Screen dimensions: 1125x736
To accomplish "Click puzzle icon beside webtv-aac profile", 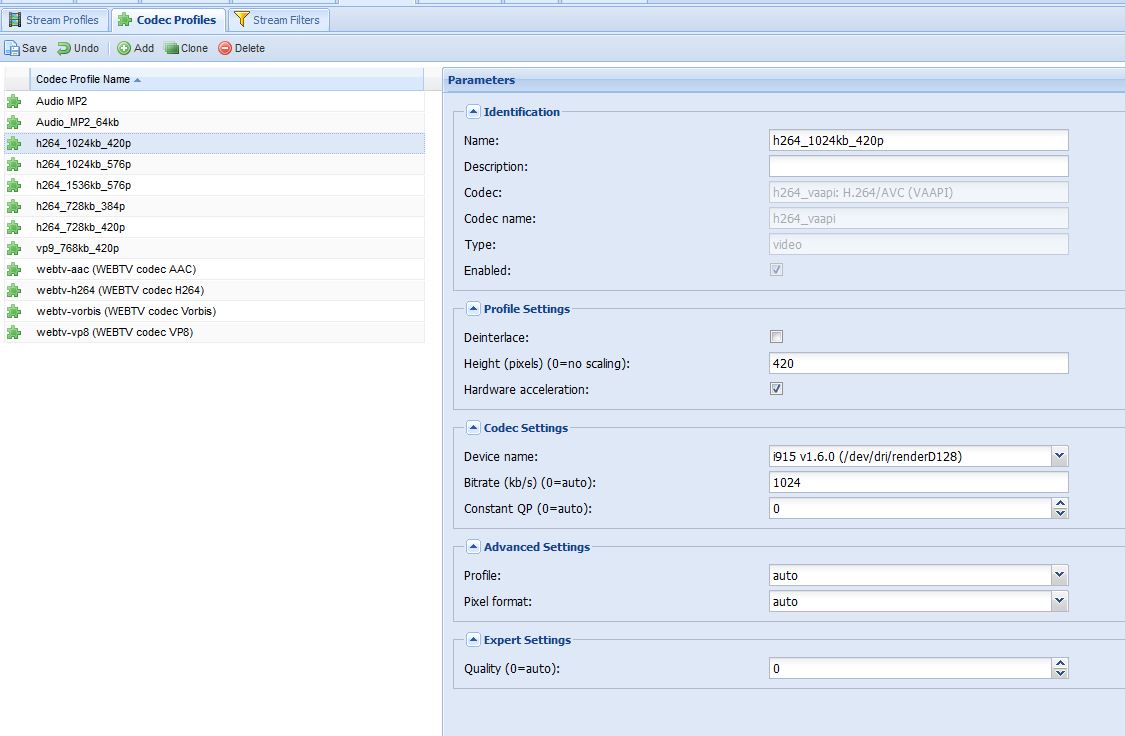I will click(x=14, y=269).
